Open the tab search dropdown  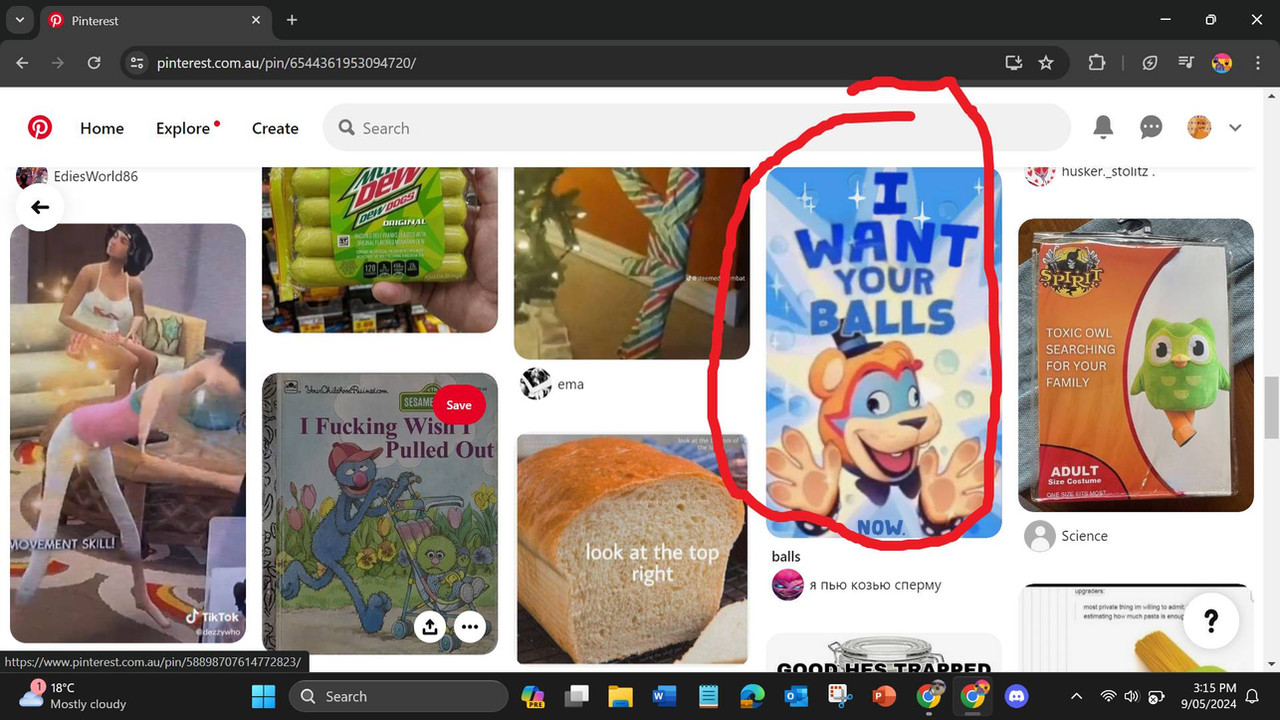point(19,20)
